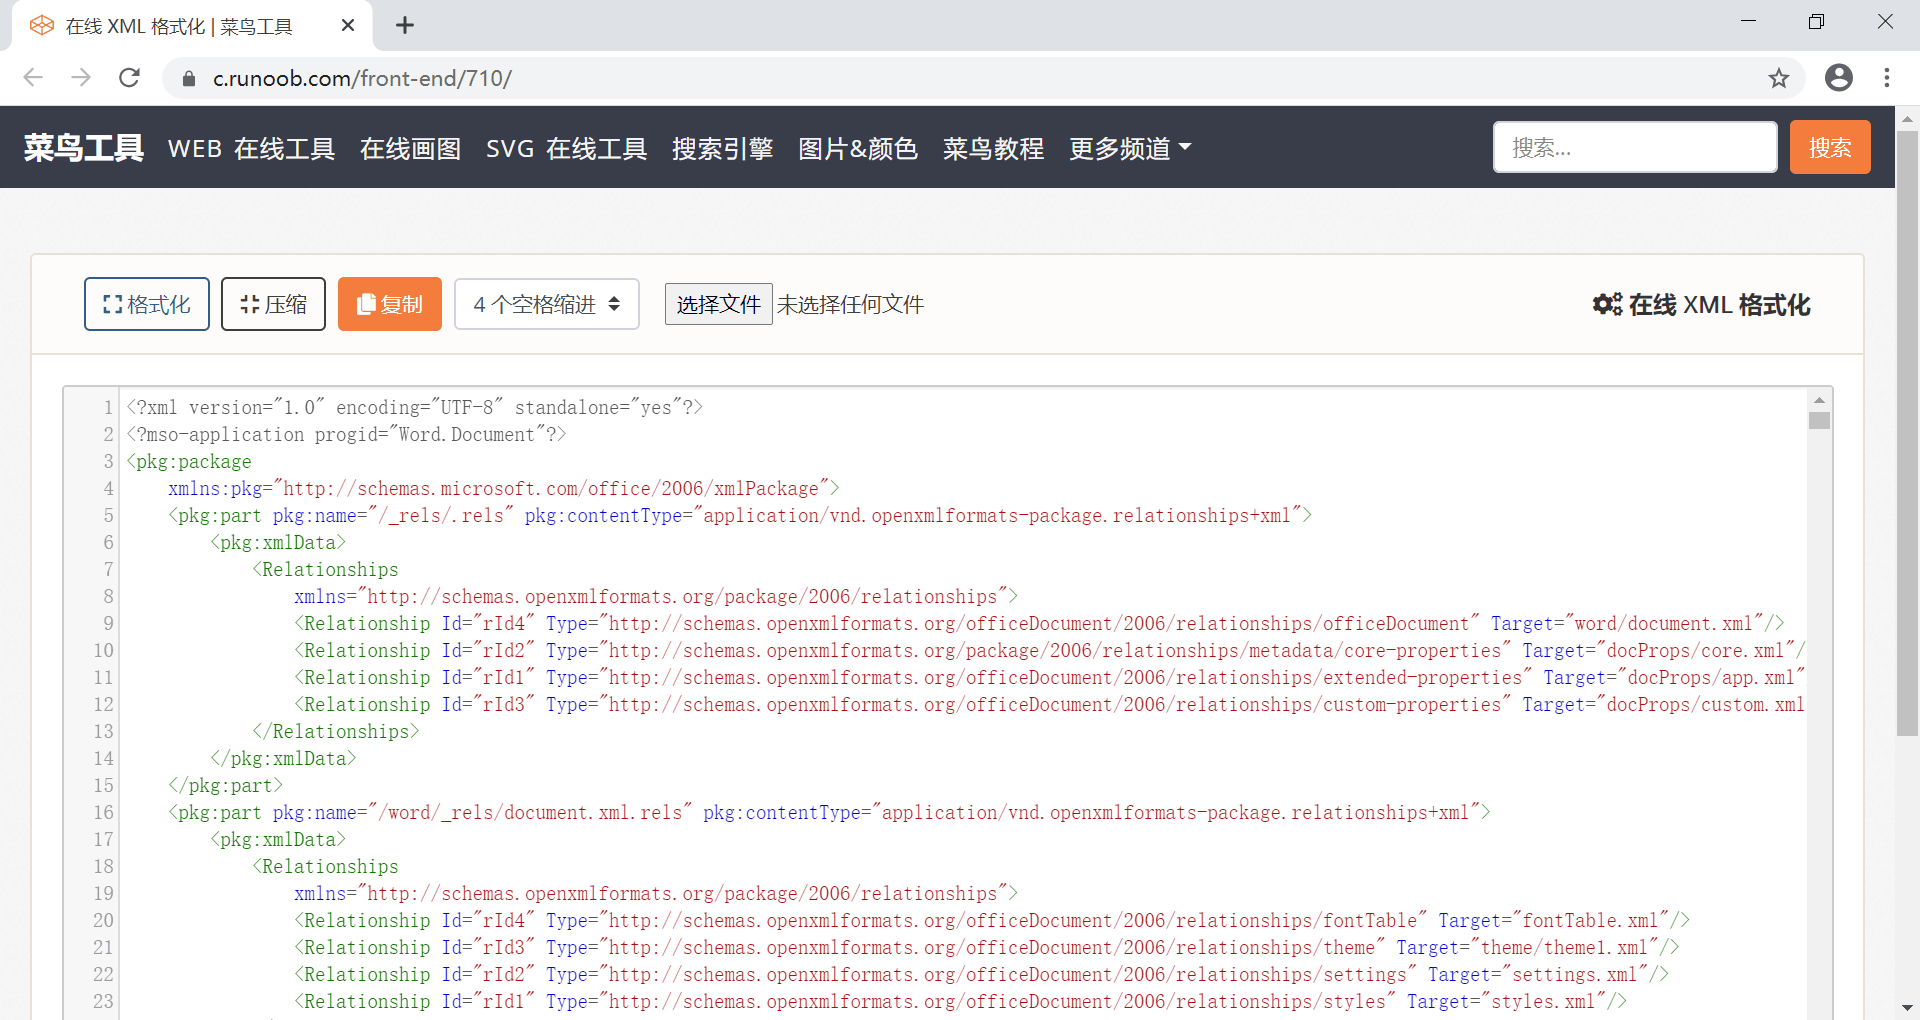Image resolution: width=1920 pixels, height=1020 pixels.
Task: Click the site lock security icon
Action: pyautogui.click(x=189, y=78)
